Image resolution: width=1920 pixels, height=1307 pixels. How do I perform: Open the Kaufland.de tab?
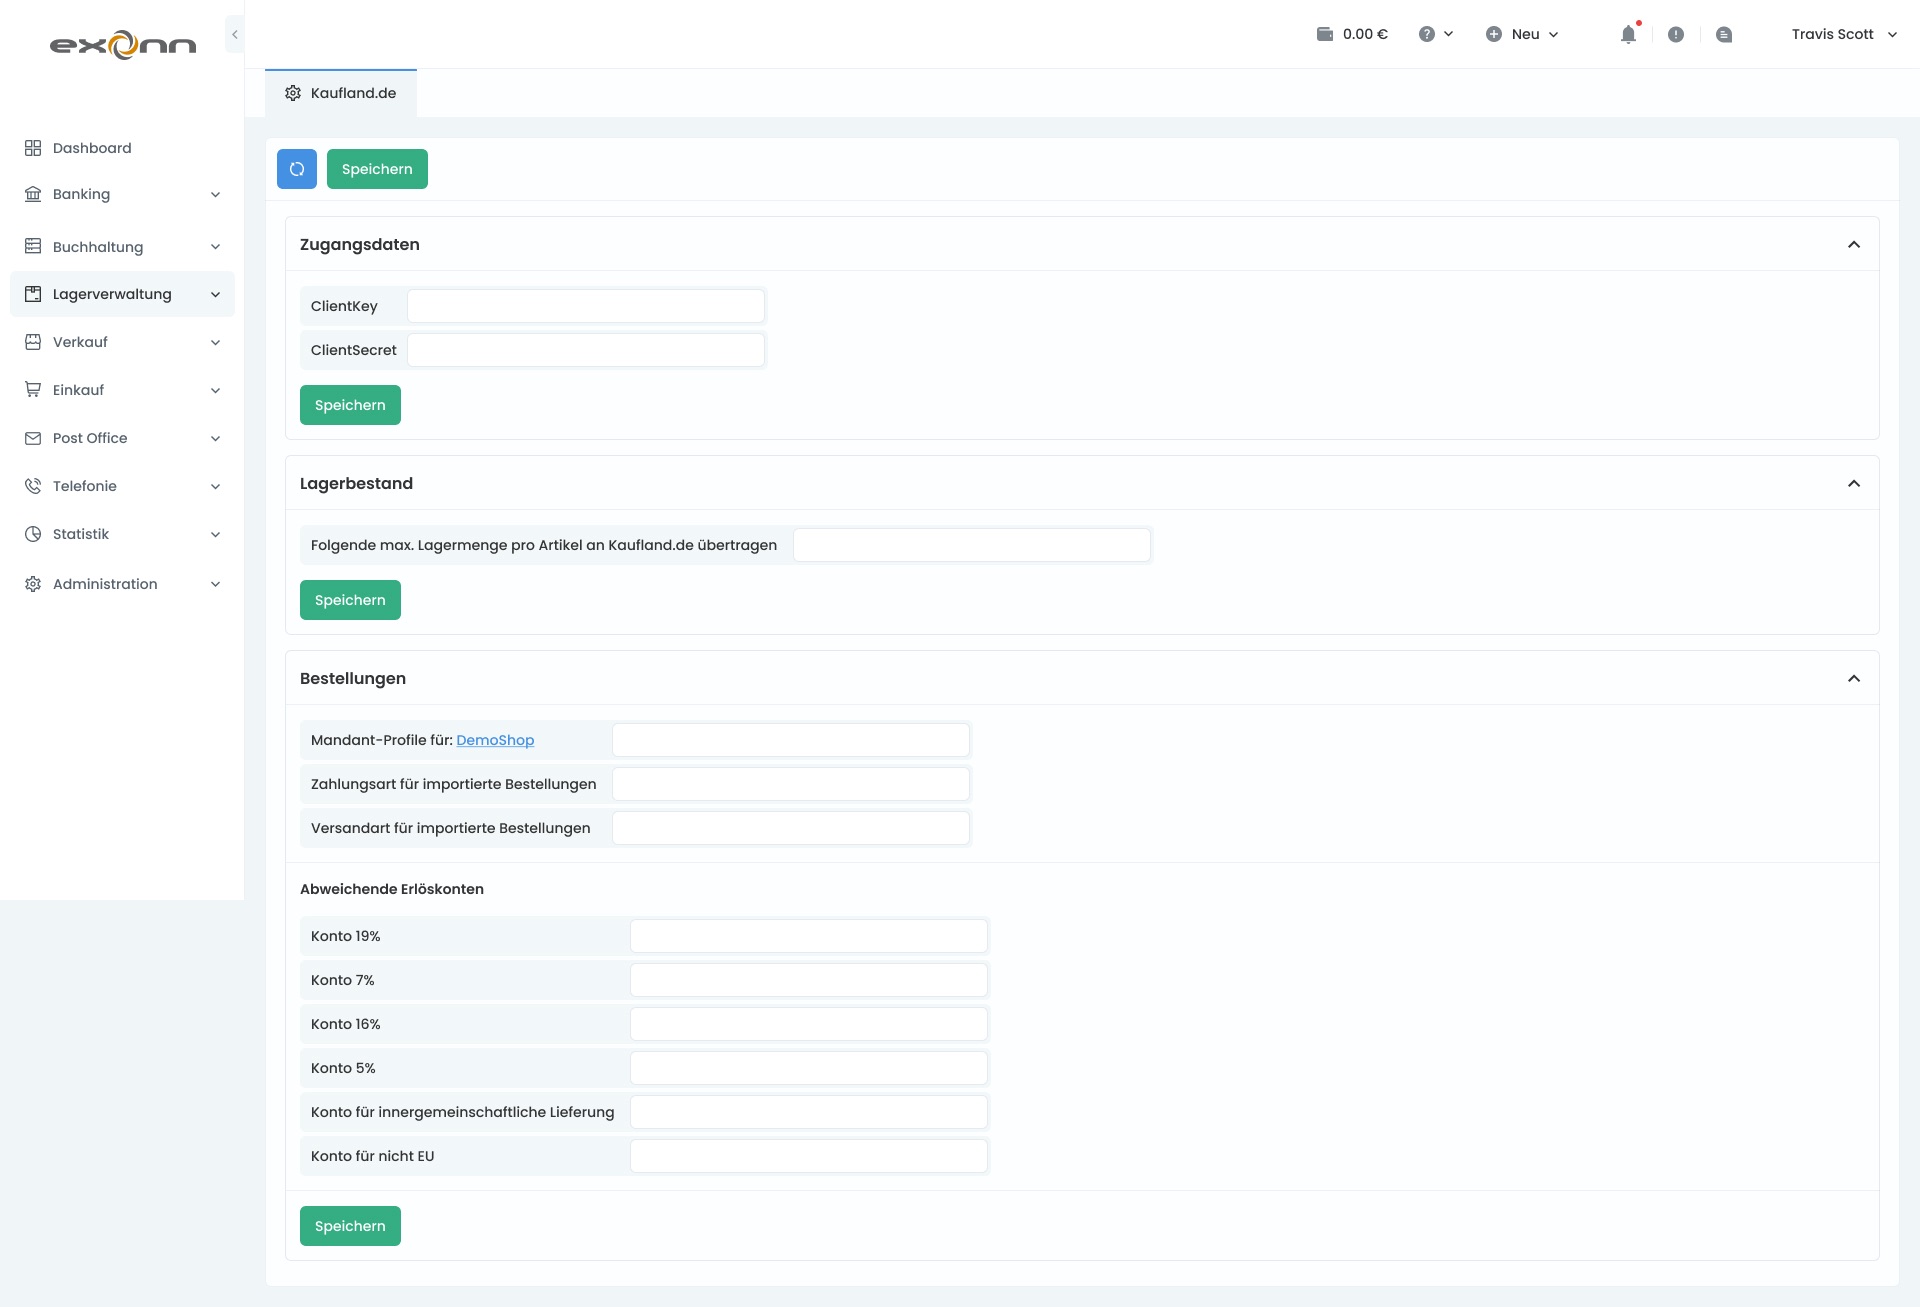(340, 92)
